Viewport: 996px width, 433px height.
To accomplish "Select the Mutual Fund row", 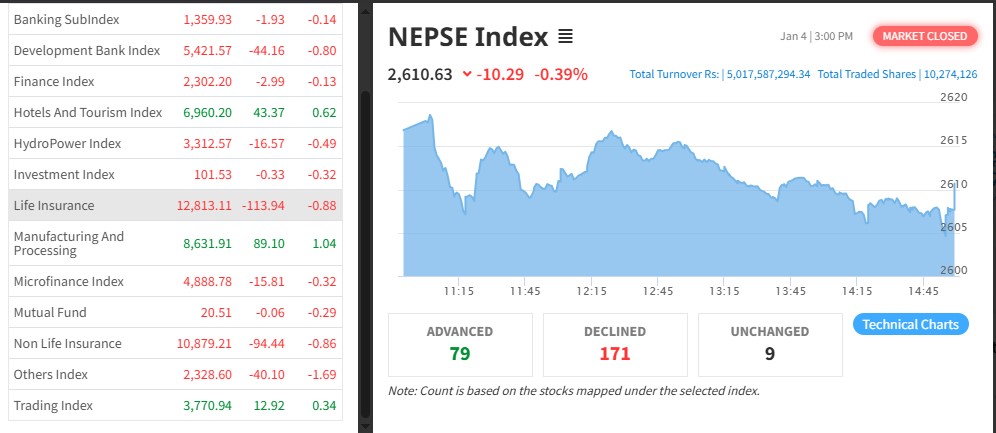I will (x=175, y=312).
